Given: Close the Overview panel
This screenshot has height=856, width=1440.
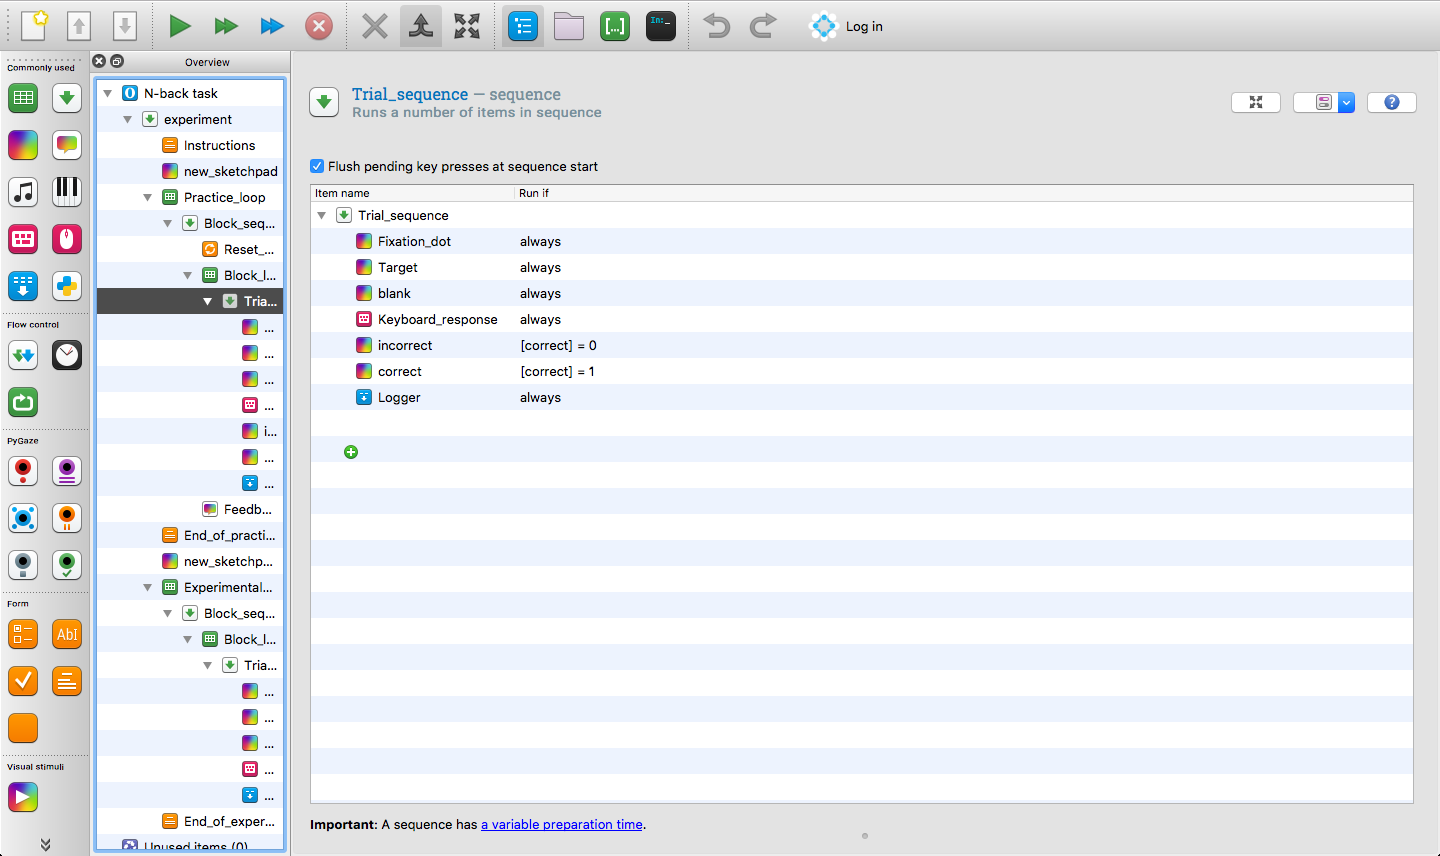Looking at the screenshot, I should [99, 61].
